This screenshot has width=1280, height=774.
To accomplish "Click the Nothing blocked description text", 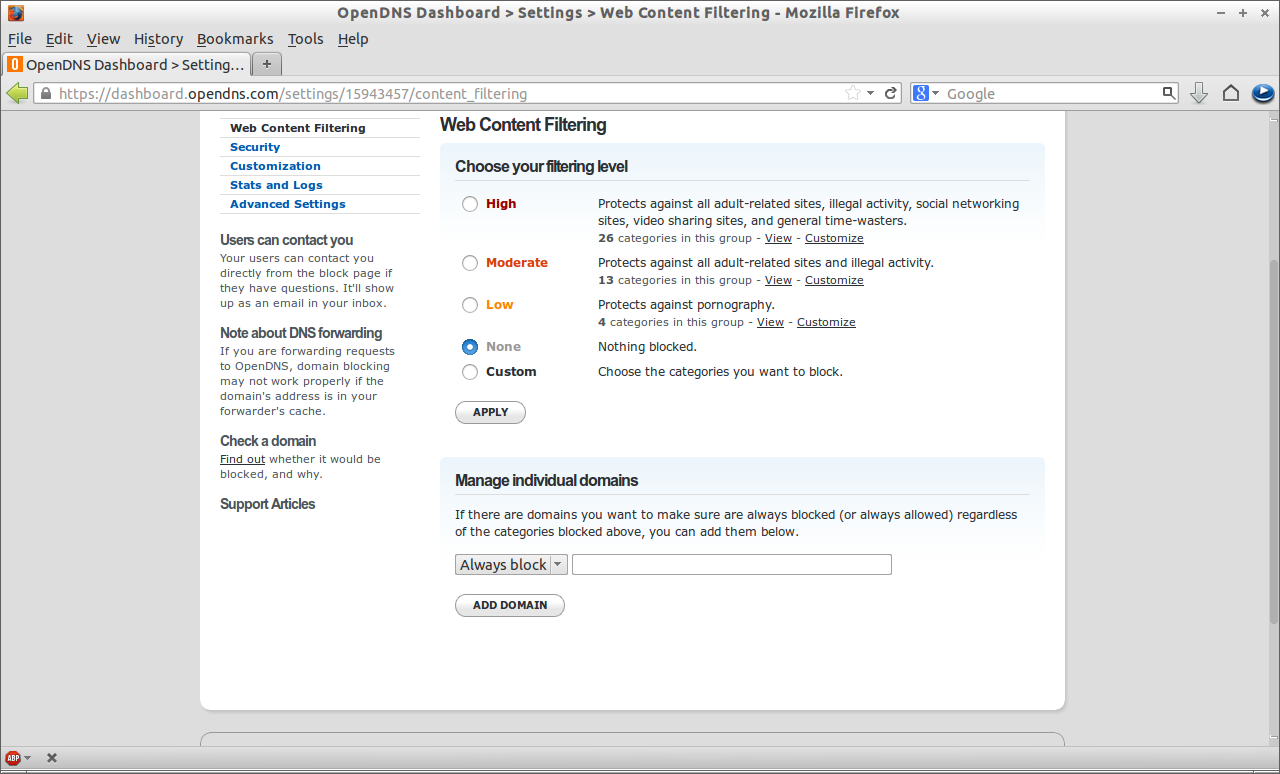I will pyautogui.click(x=647, y=347).
